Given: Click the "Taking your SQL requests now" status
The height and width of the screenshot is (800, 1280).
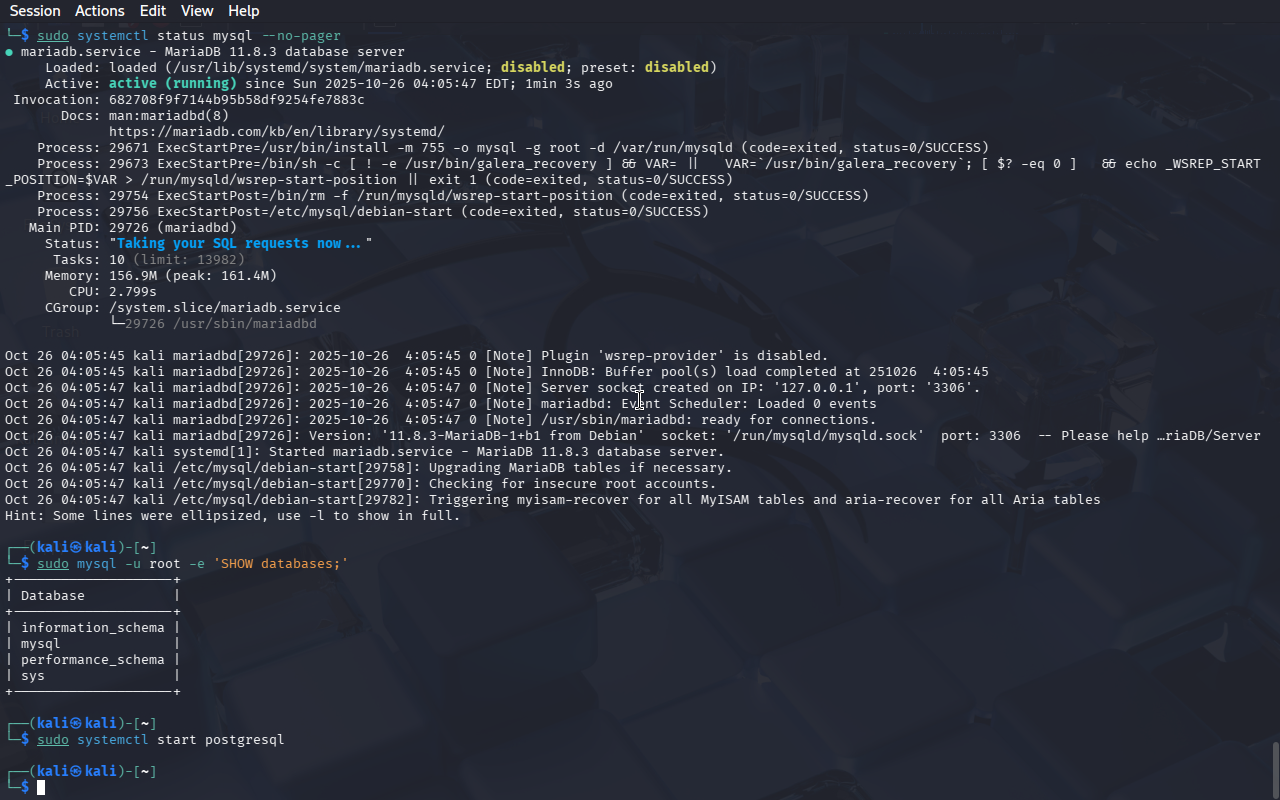Looking at the screenshot, I should tap(240, 244).
